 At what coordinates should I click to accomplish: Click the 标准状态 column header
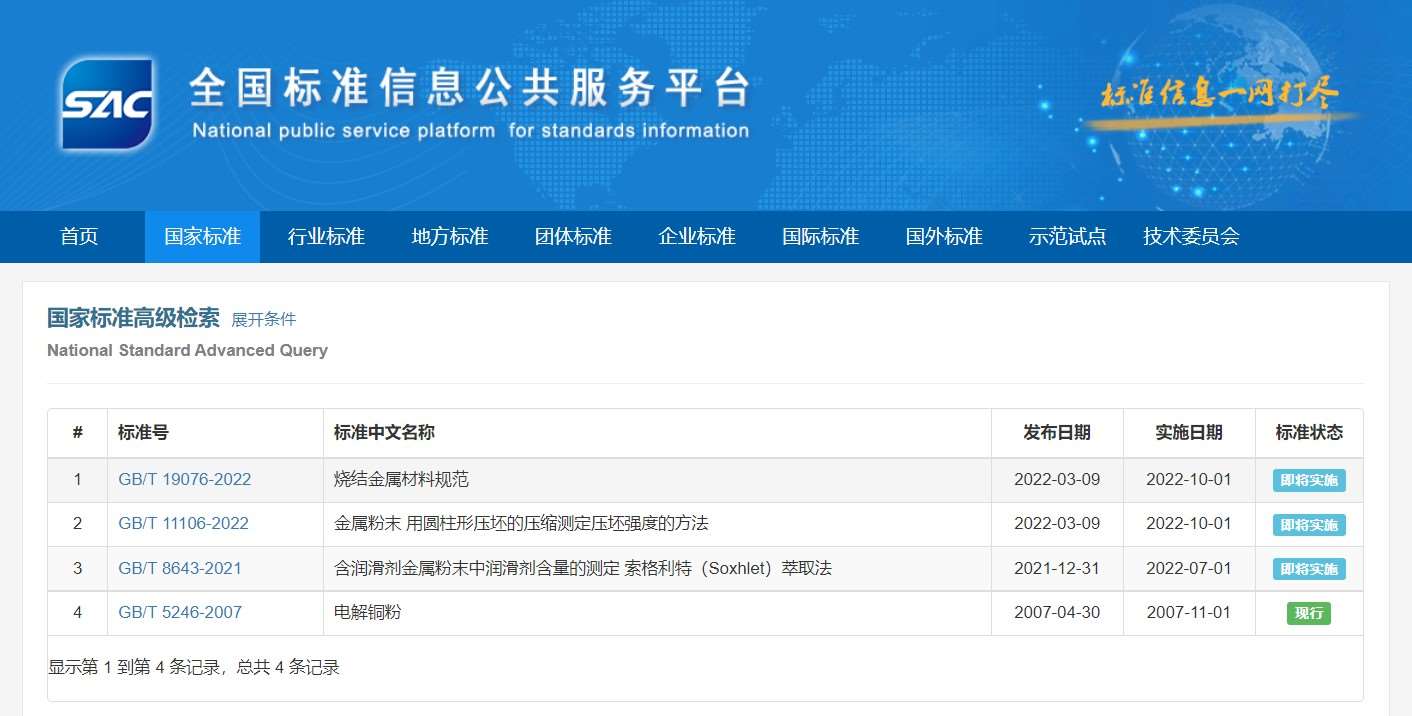pyautogui.click(x=1308, y=433)
